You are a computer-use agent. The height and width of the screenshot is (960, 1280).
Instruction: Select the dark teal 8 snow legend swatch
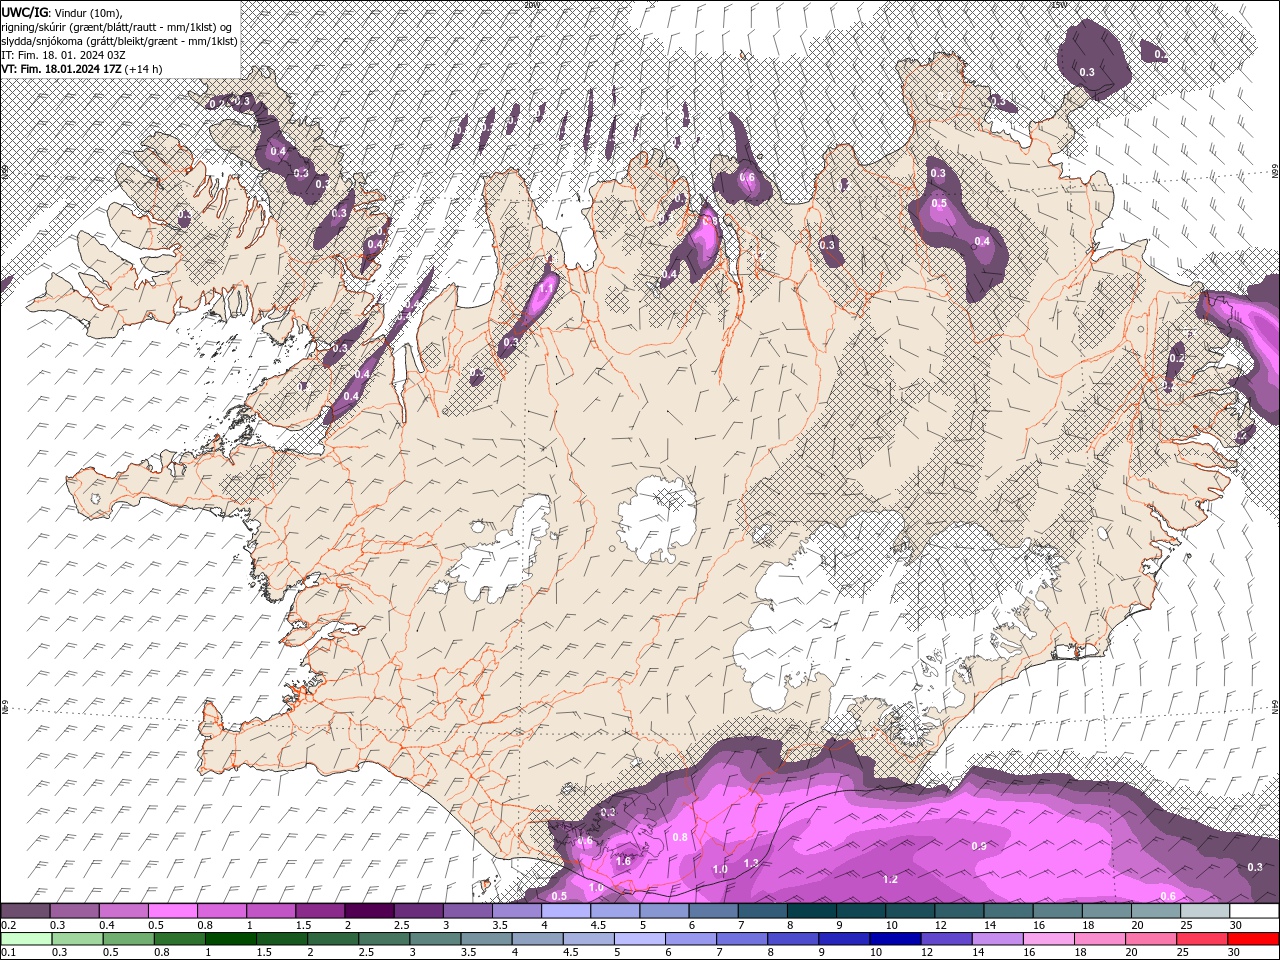811,911
